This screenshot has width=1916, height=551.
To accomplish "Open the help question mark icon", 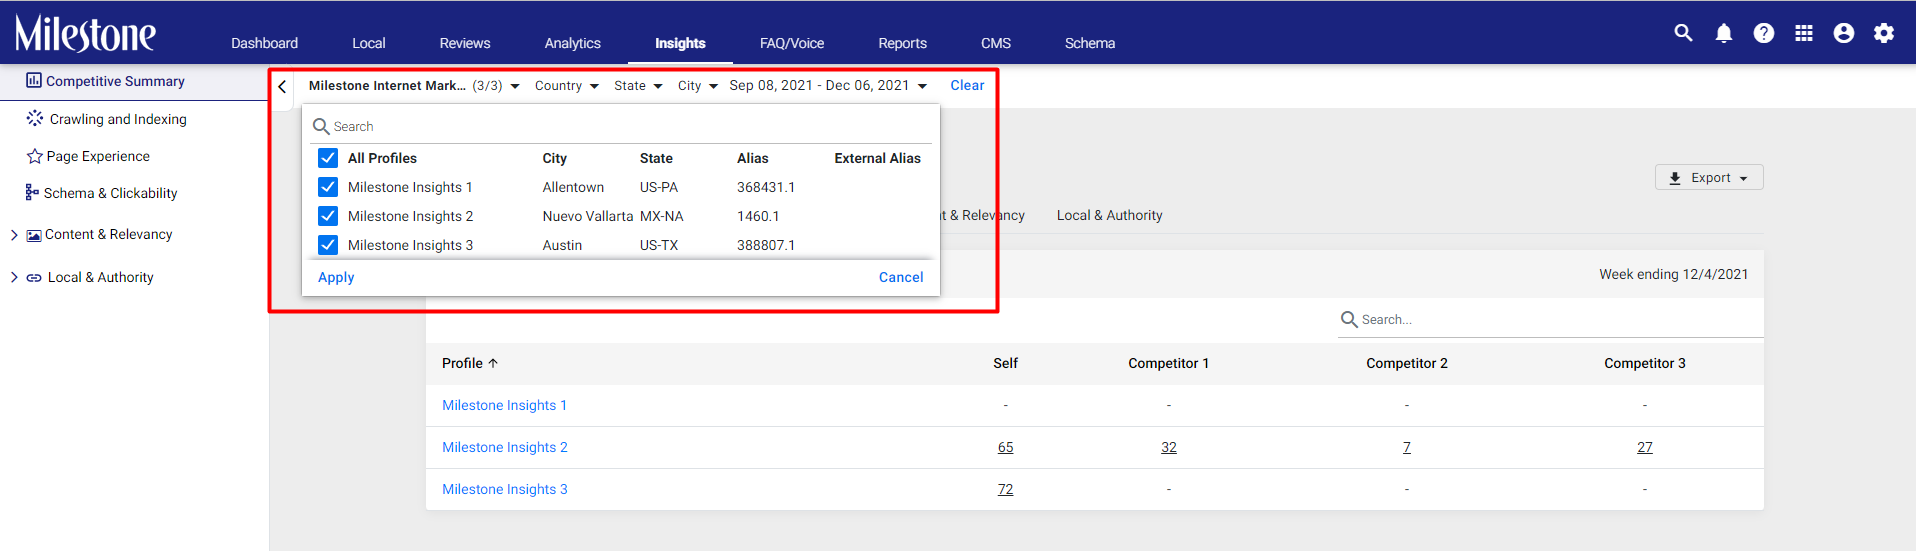I will pyautogui.click(x=1764, y=33).
